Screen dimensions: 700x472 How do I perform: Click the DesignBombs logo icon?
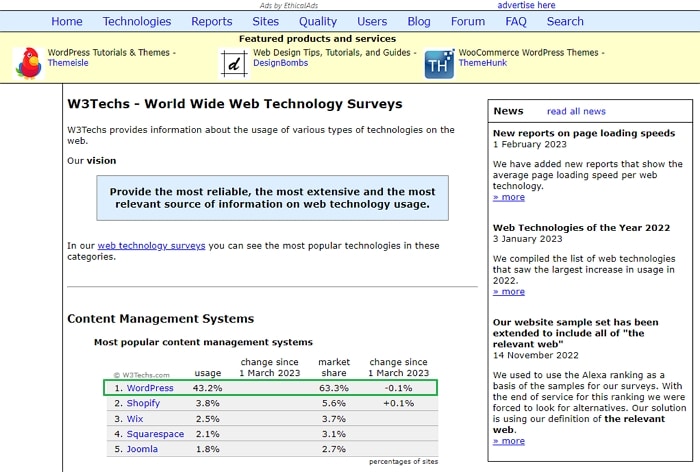coord(234,63)
